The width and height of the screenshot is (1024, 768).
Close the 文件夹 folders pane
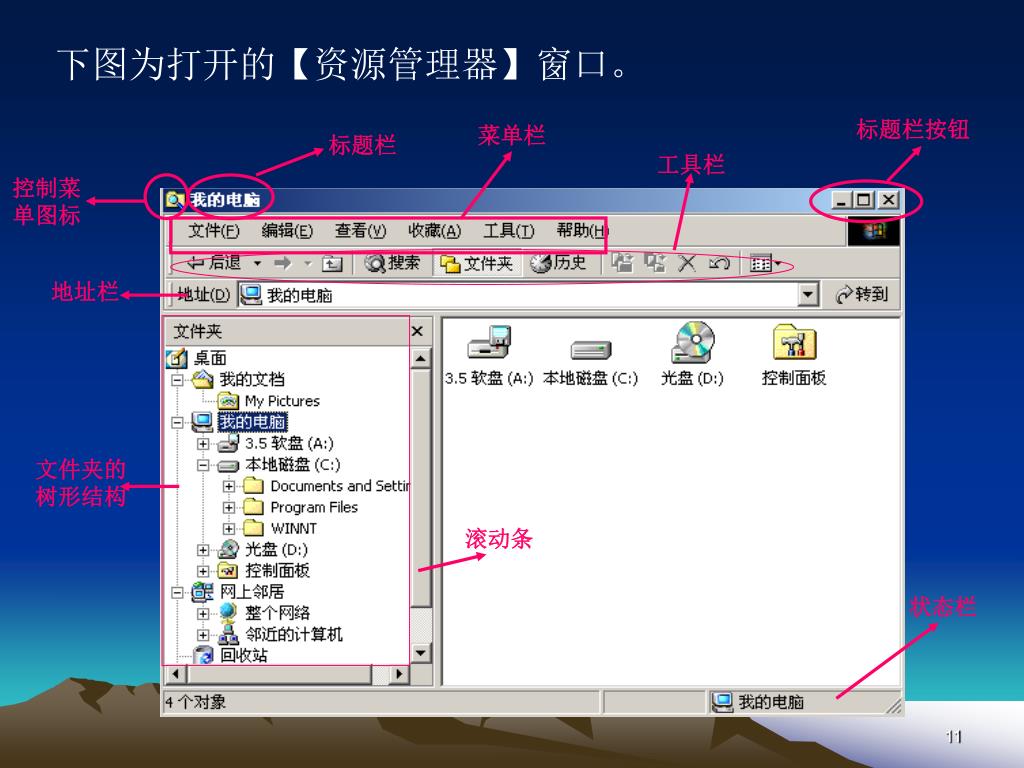(x=418, y=332)
